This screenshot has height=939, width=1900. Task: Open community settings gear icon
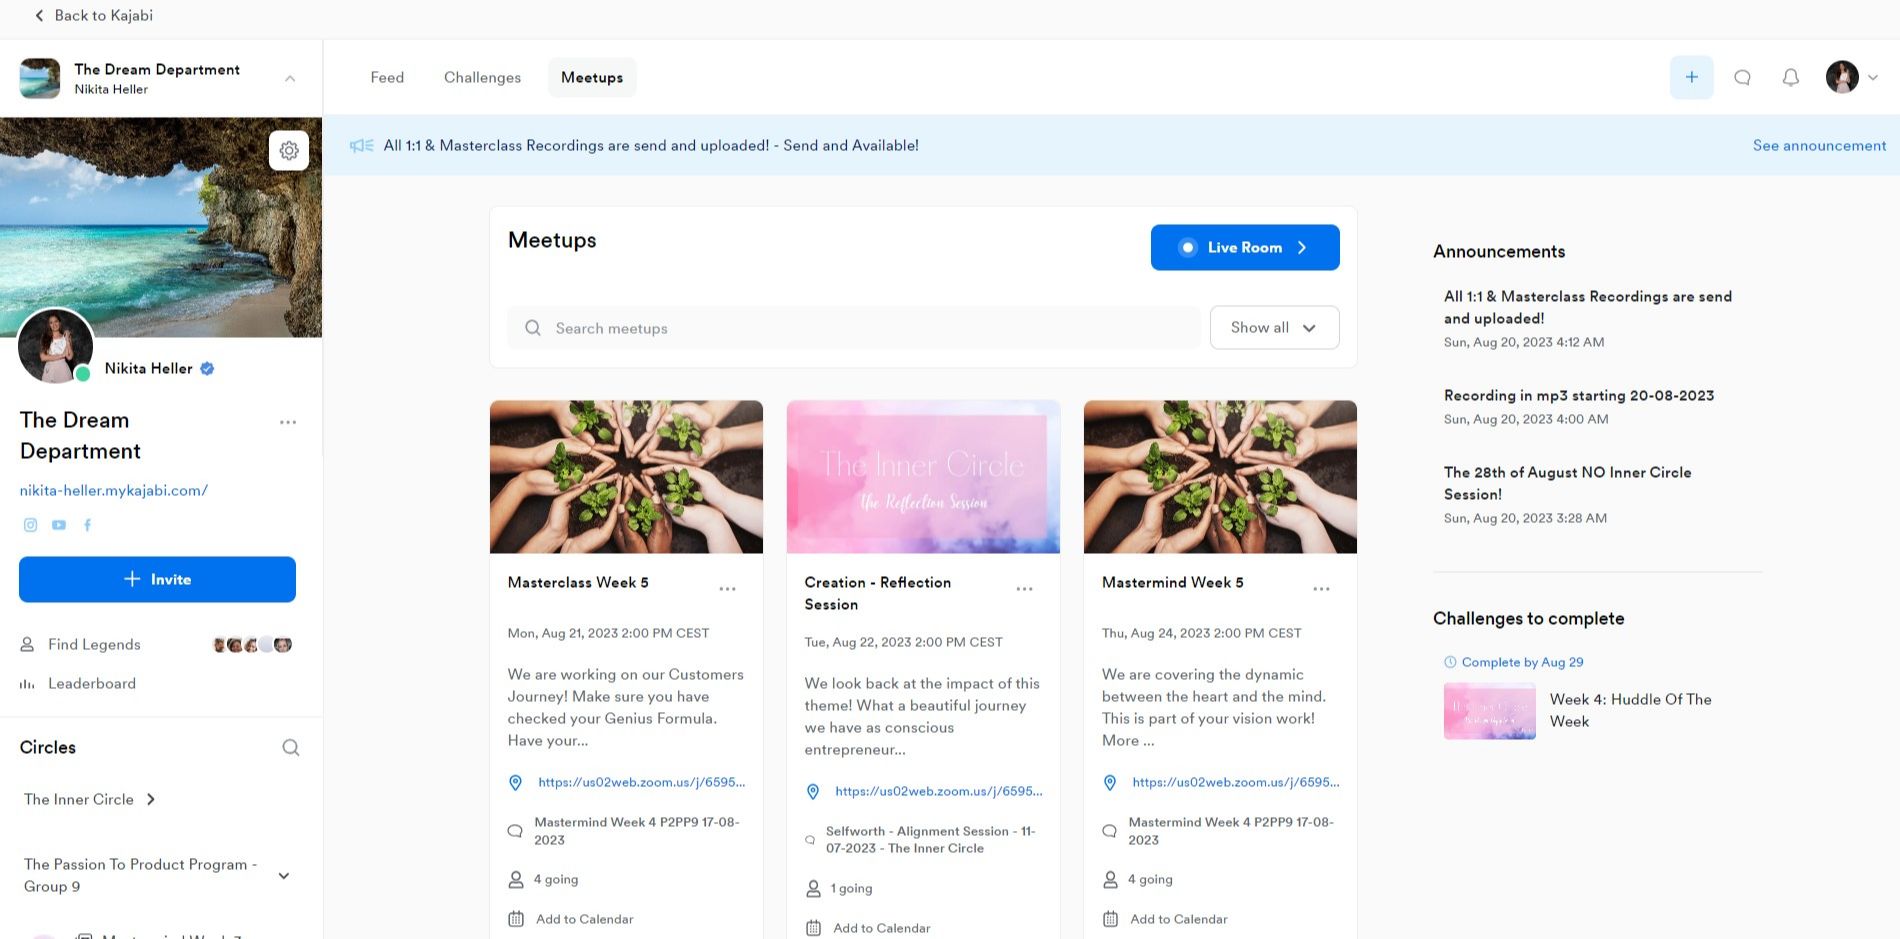[289, 150]
